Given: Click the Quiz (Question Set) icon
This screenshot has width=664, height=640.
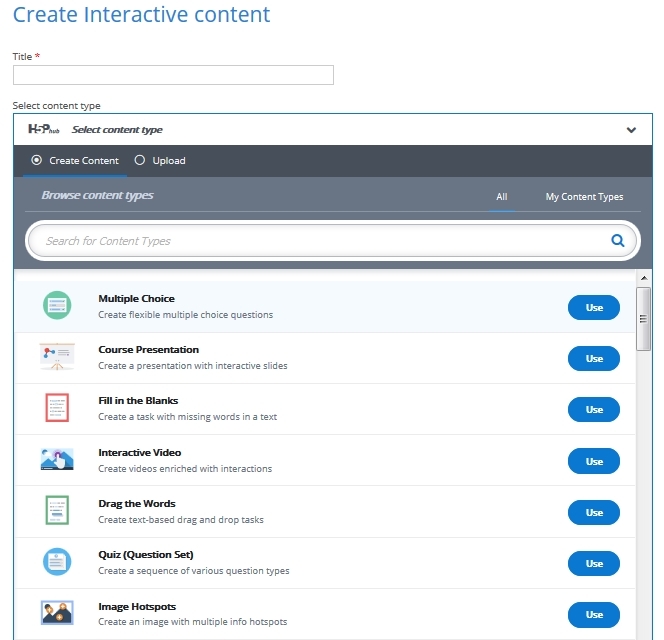Looking at the screenshot, I should [x=57, y=562].
